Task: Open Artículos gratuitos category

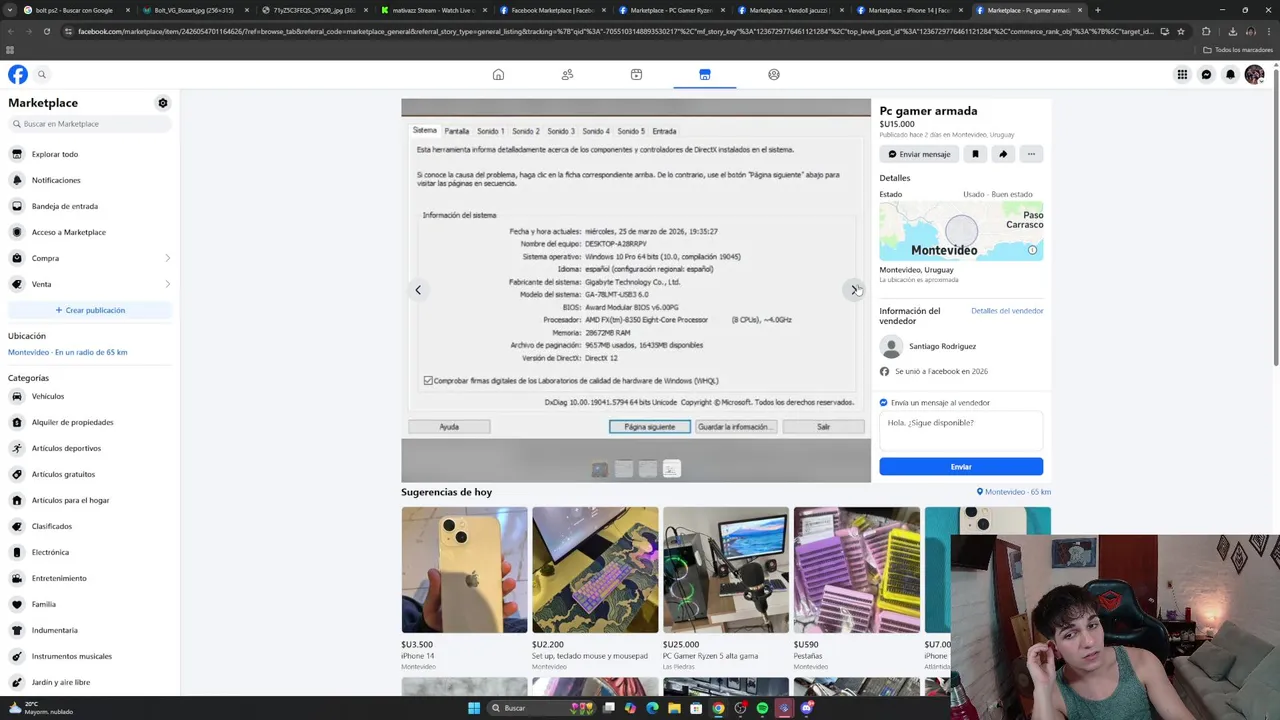Action: 90,474
